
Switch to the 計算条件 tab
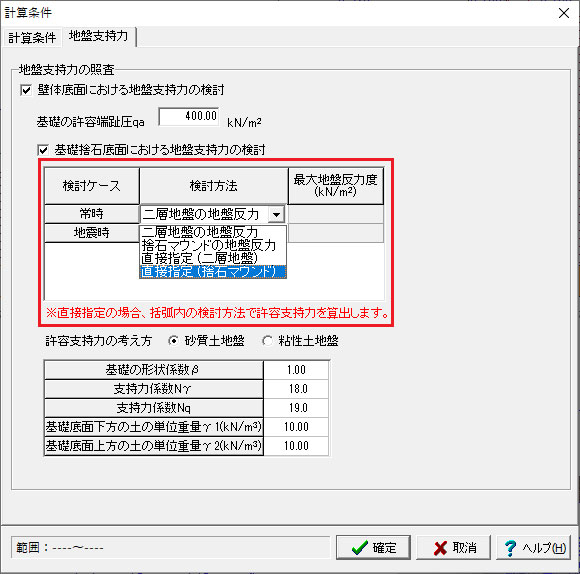click(x=32, y=37)
